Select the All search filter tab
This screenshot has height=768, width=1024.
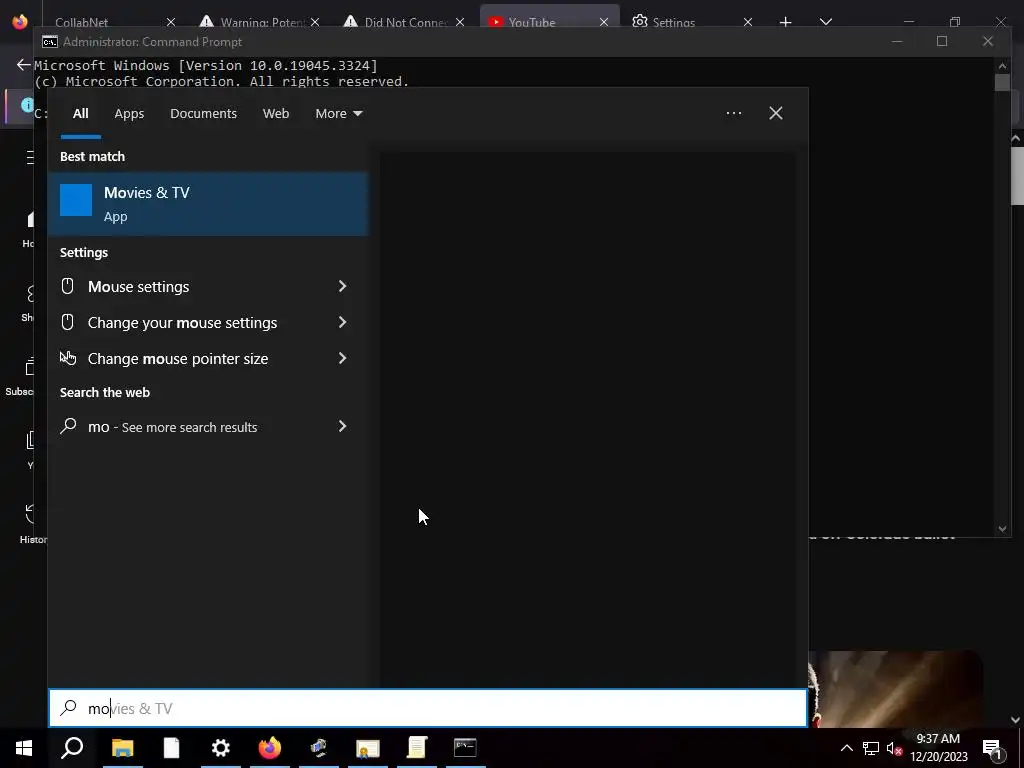tap(80, 114)
